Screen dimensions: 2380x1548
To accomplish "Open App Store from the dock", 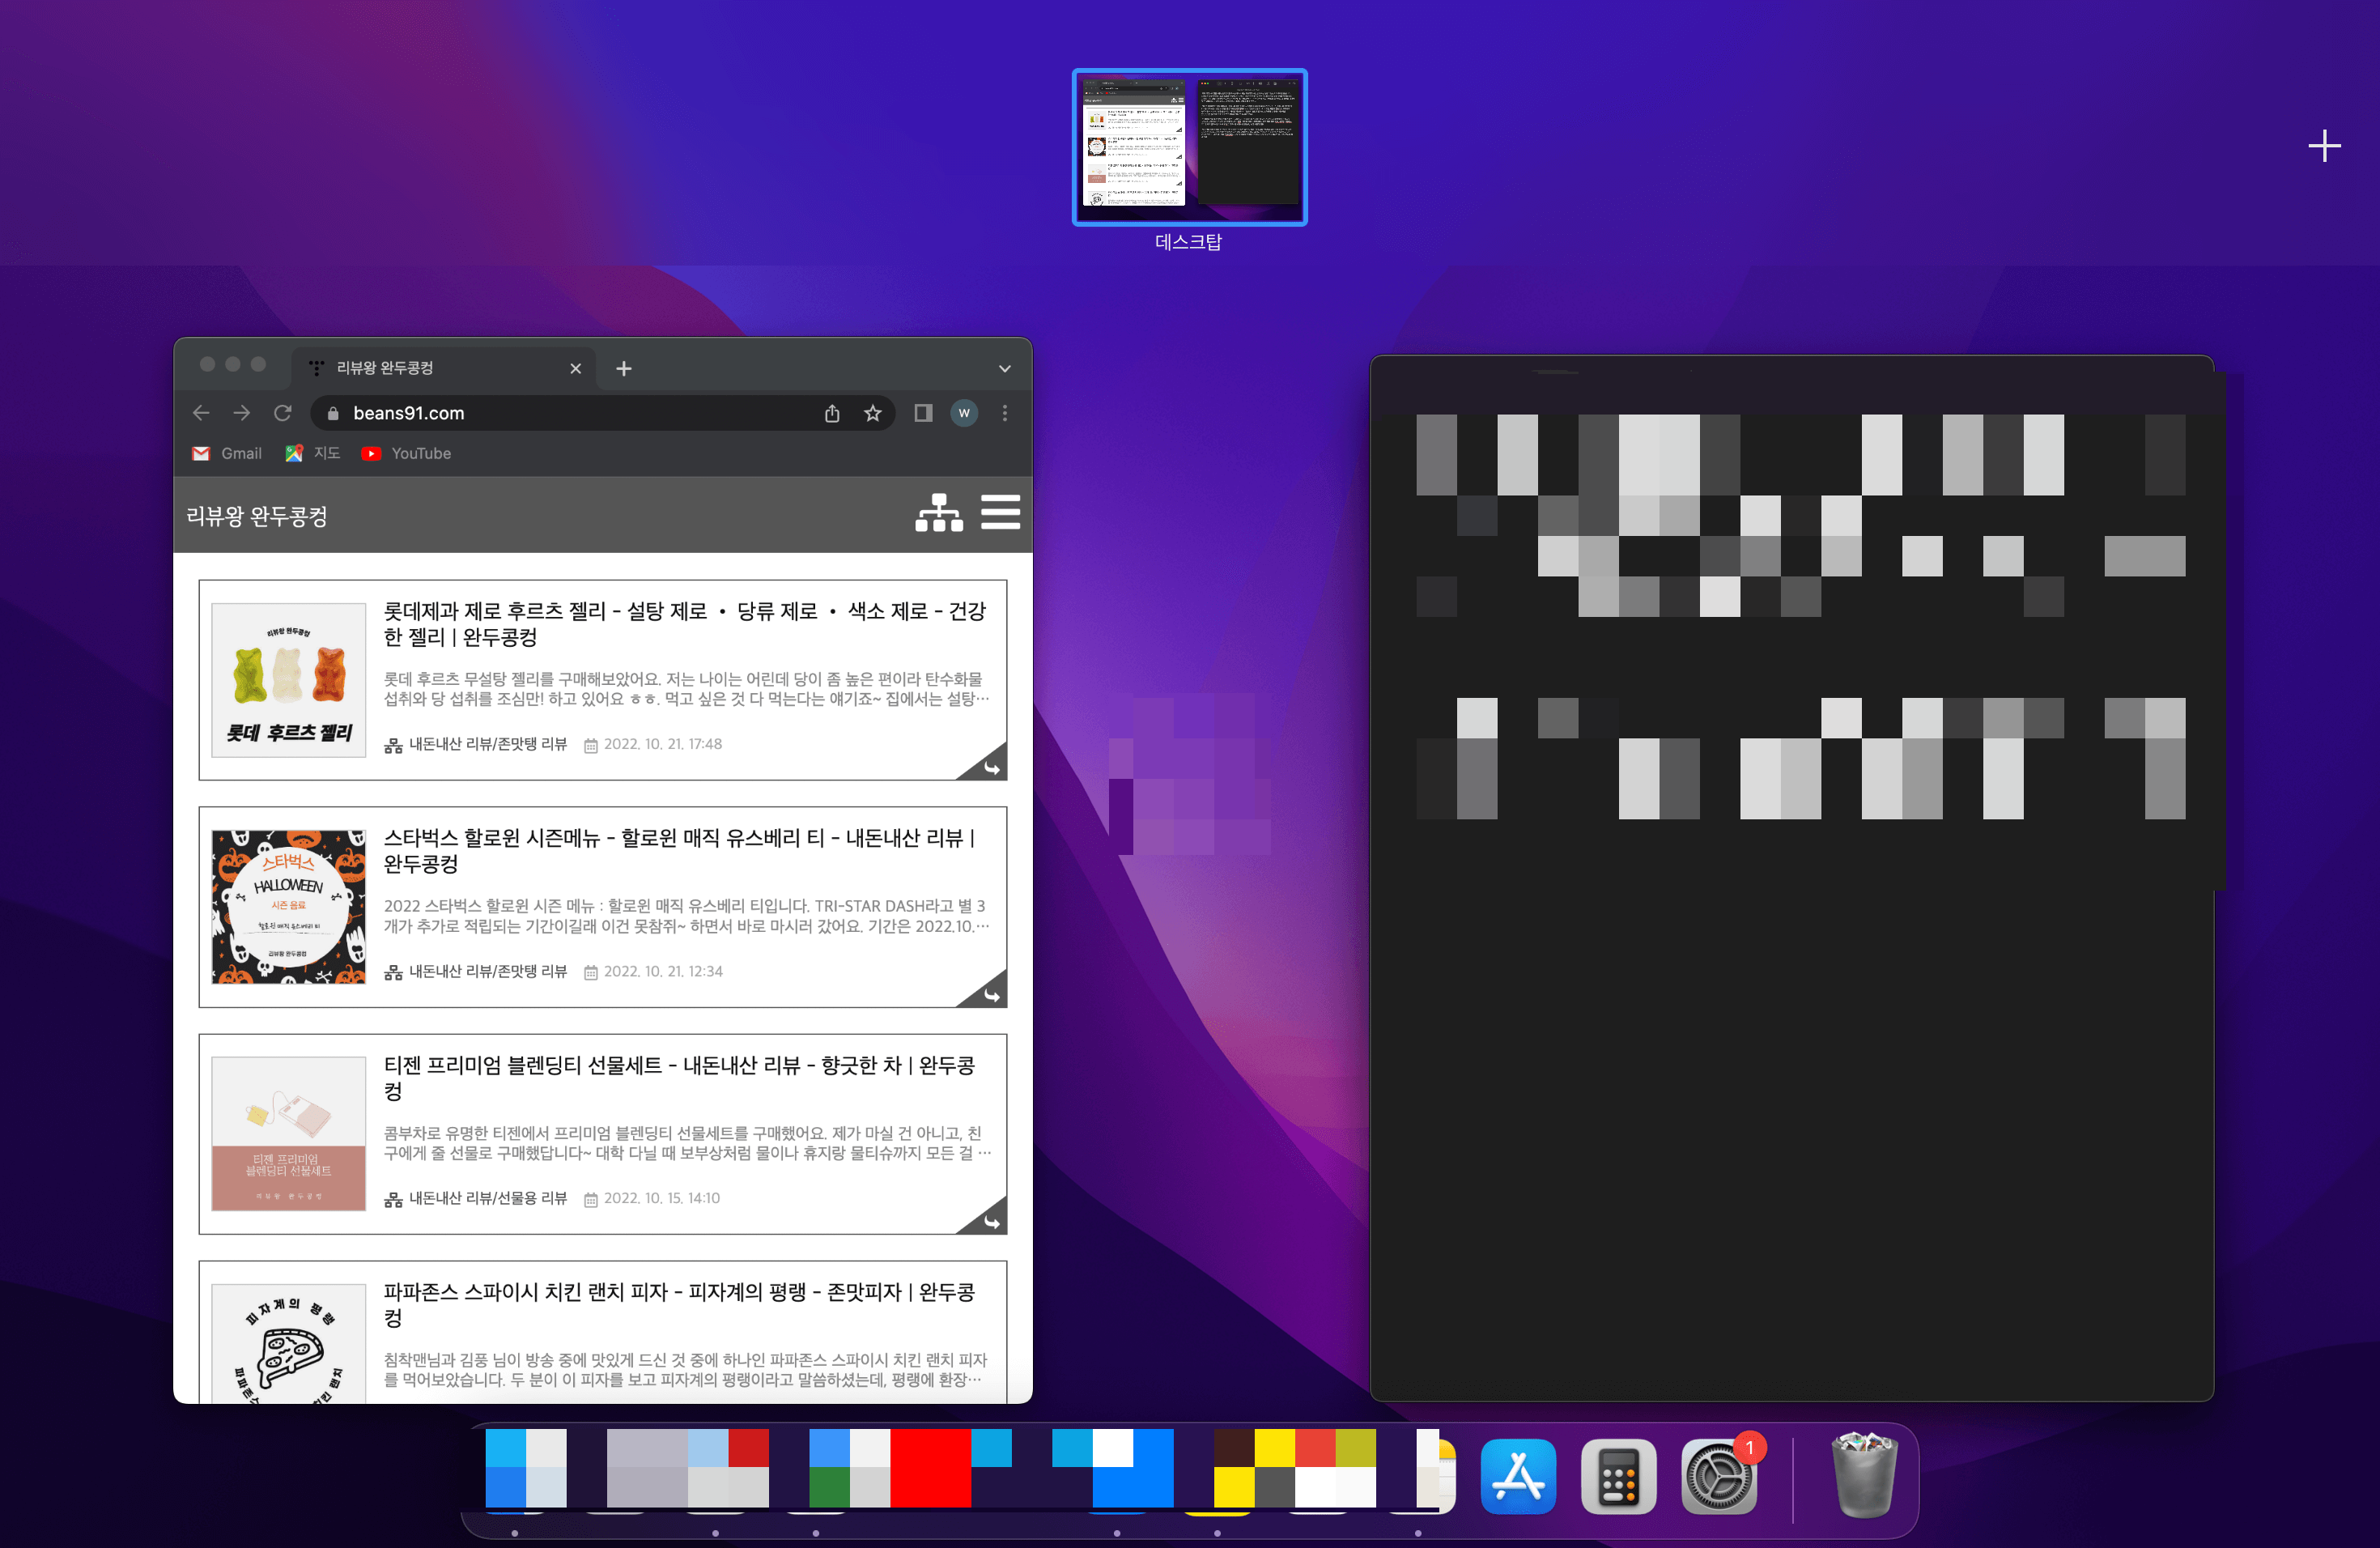I will pyautogui.click(x=1518, y=1477).
